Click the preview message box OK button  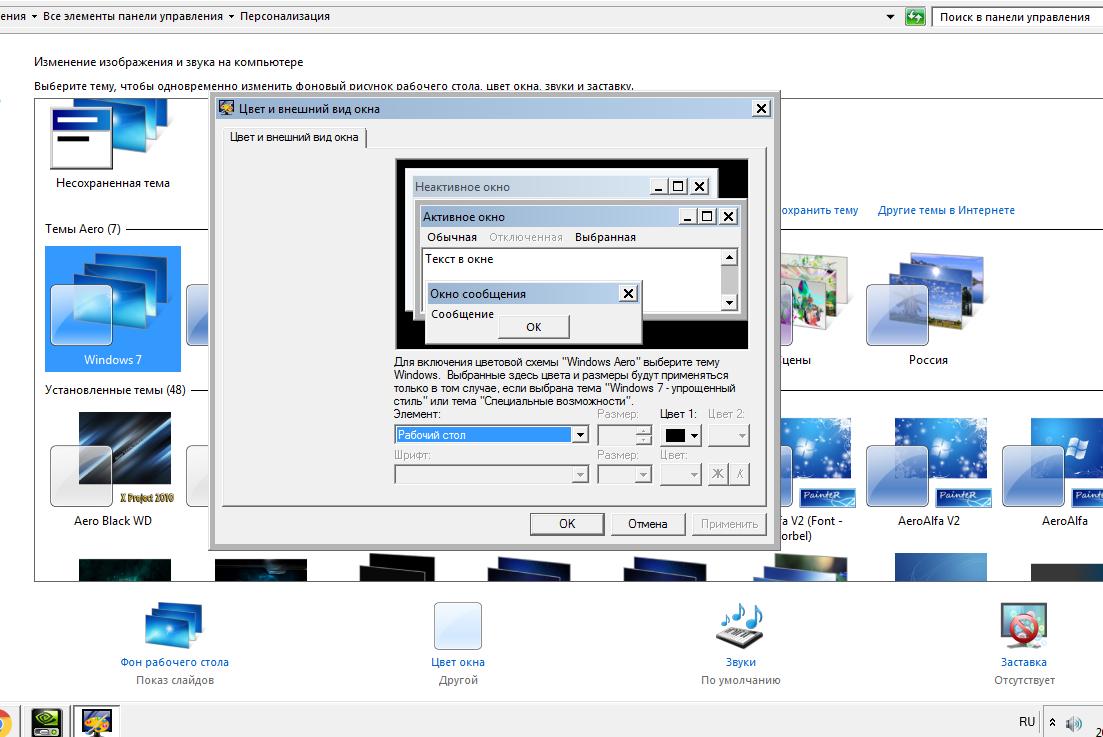[x=534, y=327]
